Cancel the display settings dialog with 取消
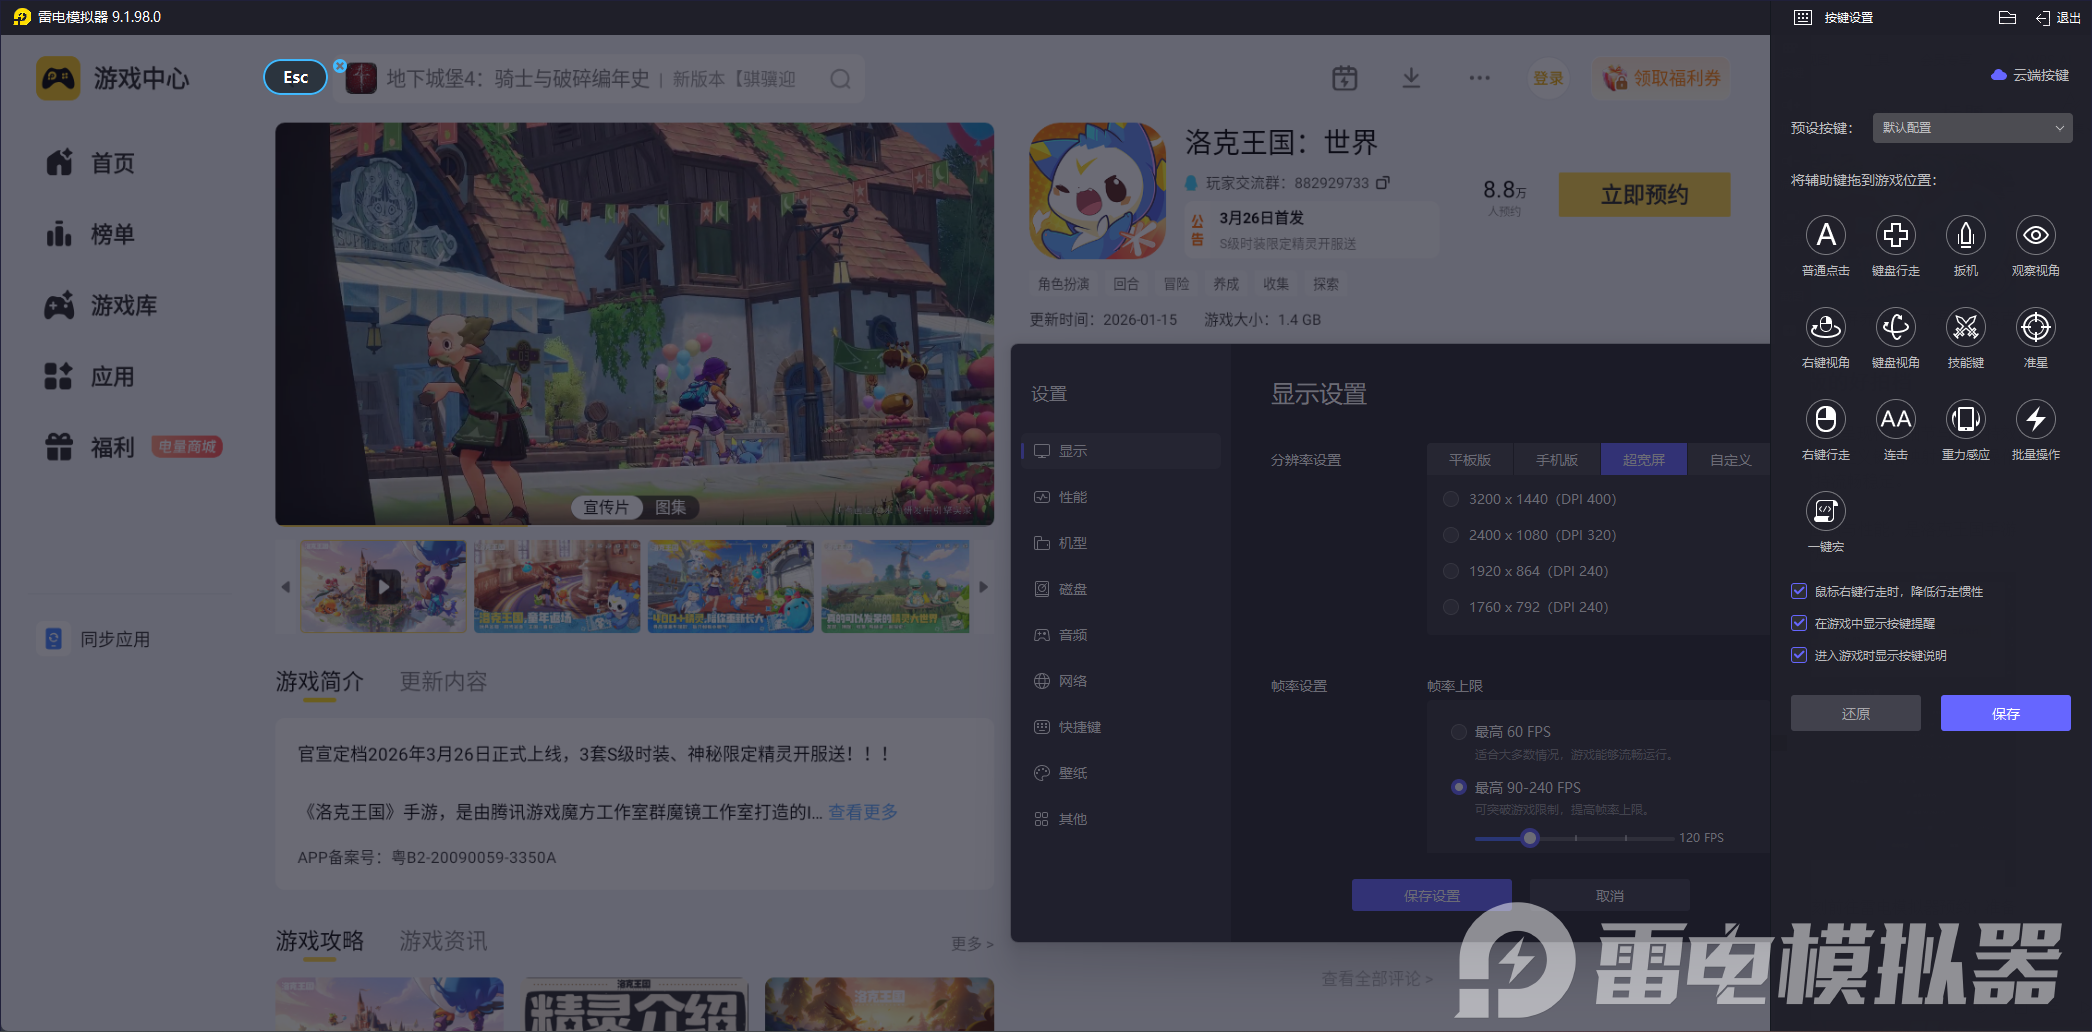This screenshot has width=2092, height=1032. pyautogui.click(x=1609, y=895)
